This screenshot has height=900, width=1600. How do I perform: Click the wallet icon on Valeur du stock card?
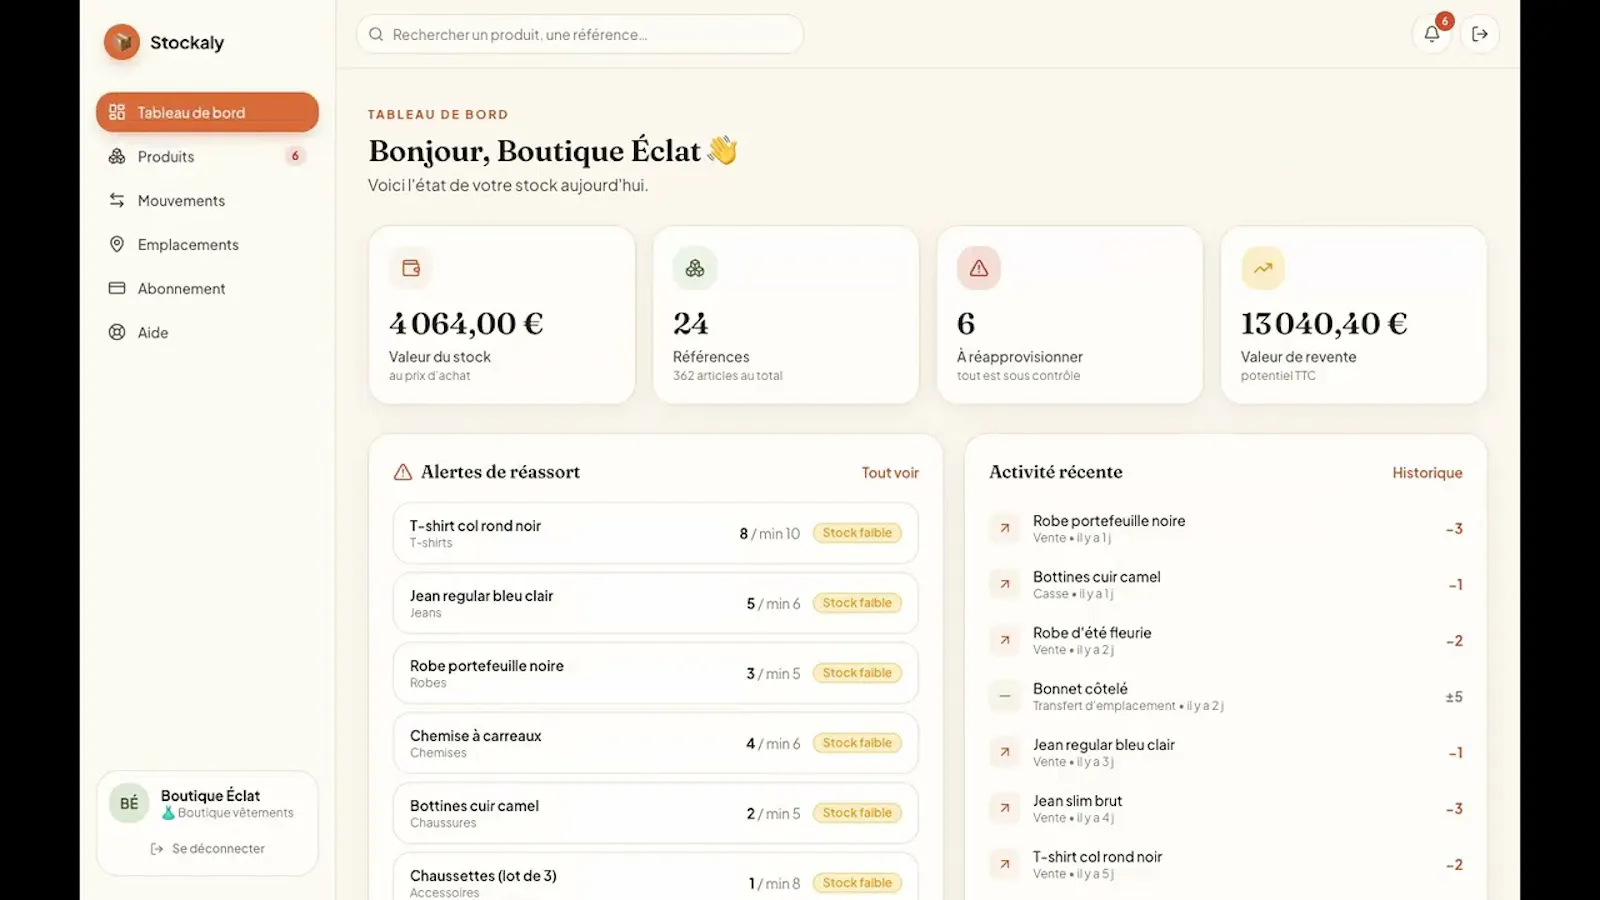click(x=411, y=268)
